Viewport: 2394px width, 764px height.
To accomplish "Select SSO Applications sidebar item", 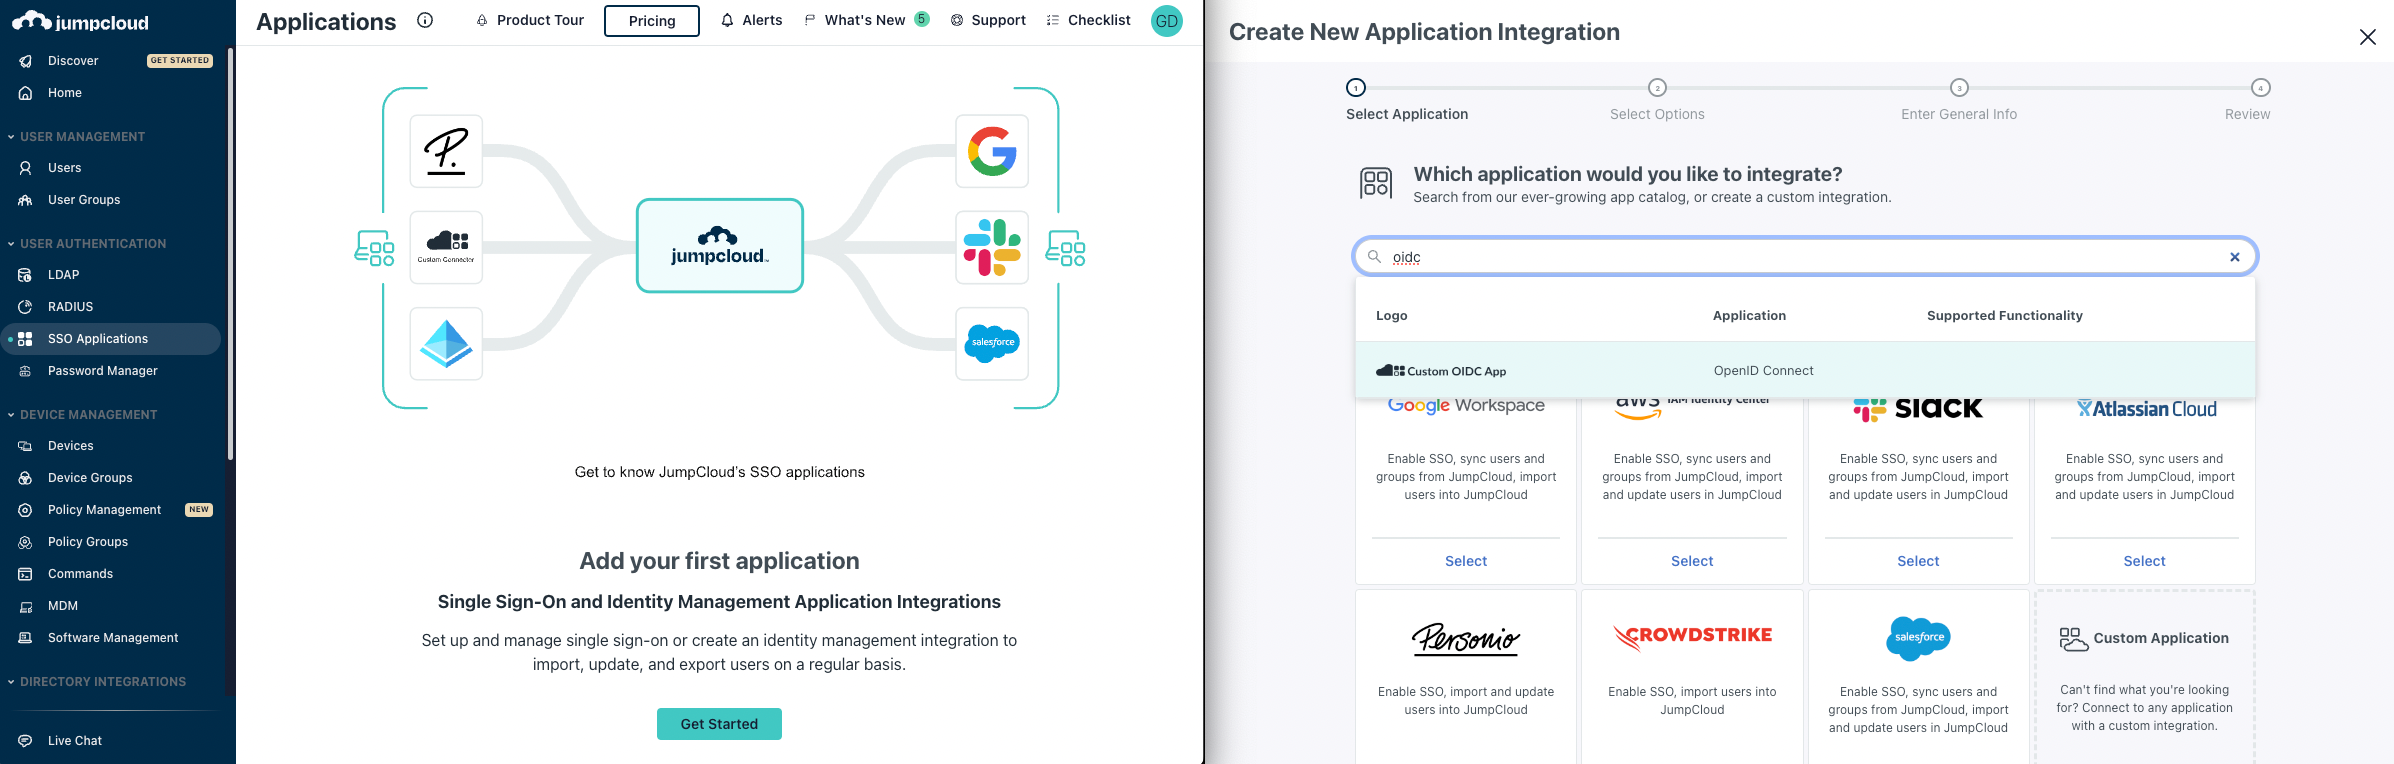I will pyautogui.click(x=110, y=339).
